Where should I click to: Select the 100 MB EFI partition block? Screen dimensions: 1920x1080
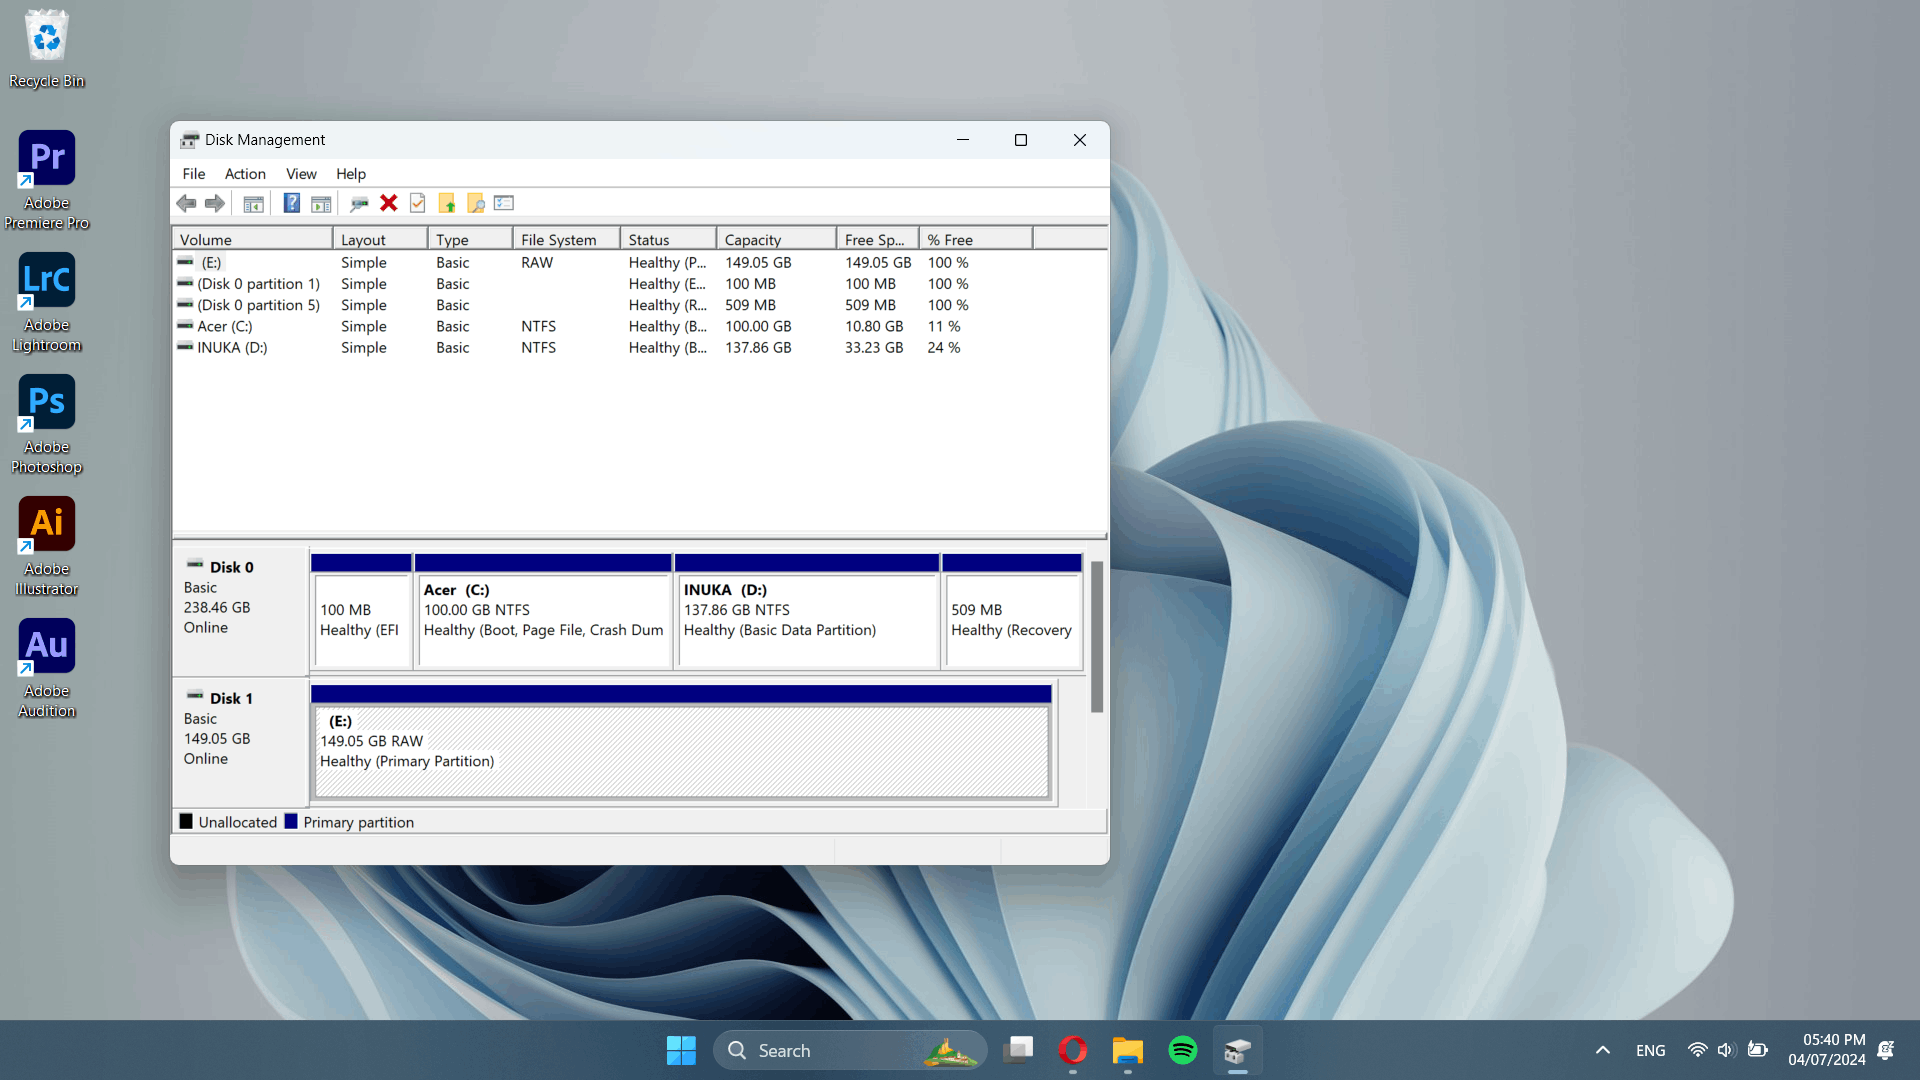point(361,611)
